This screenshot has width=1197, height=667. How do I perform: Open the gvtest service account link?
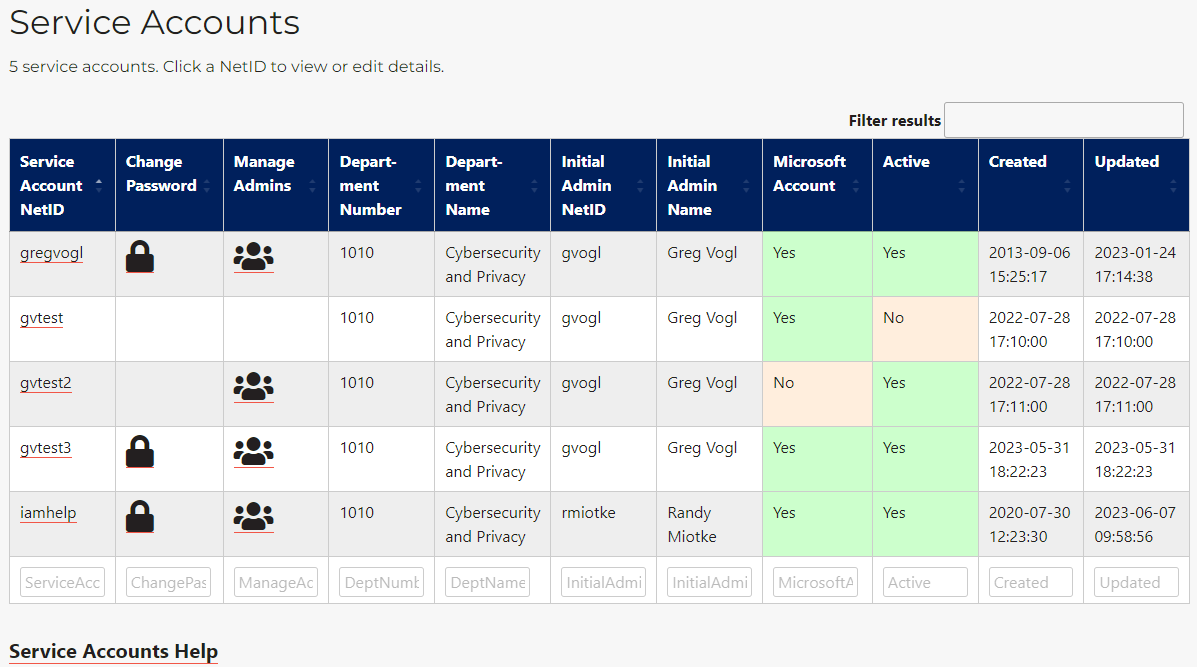(x=41, y=318)
